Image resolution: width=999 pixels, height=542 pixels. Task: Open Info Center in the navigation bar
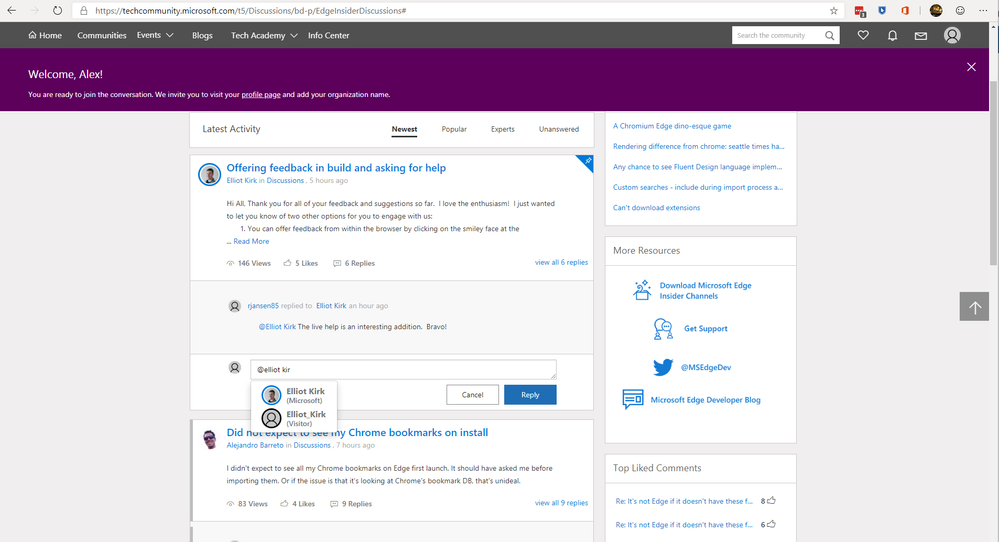pos(329,36)
